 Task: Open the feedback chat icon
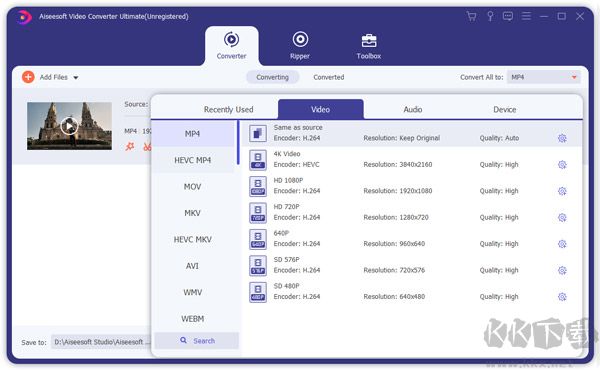pos(508,16)
